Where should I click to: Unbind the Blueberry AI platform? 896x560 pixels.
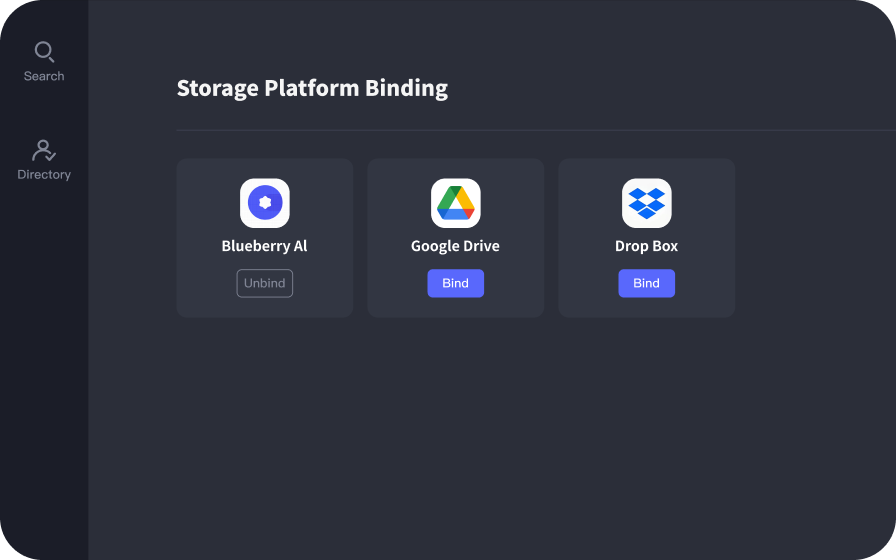coord(265,283)
